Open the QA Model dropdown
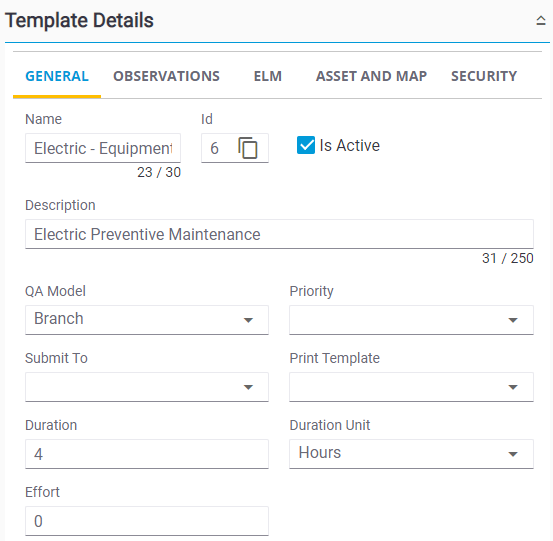This screenshot has height=541, width=553. 147,320
